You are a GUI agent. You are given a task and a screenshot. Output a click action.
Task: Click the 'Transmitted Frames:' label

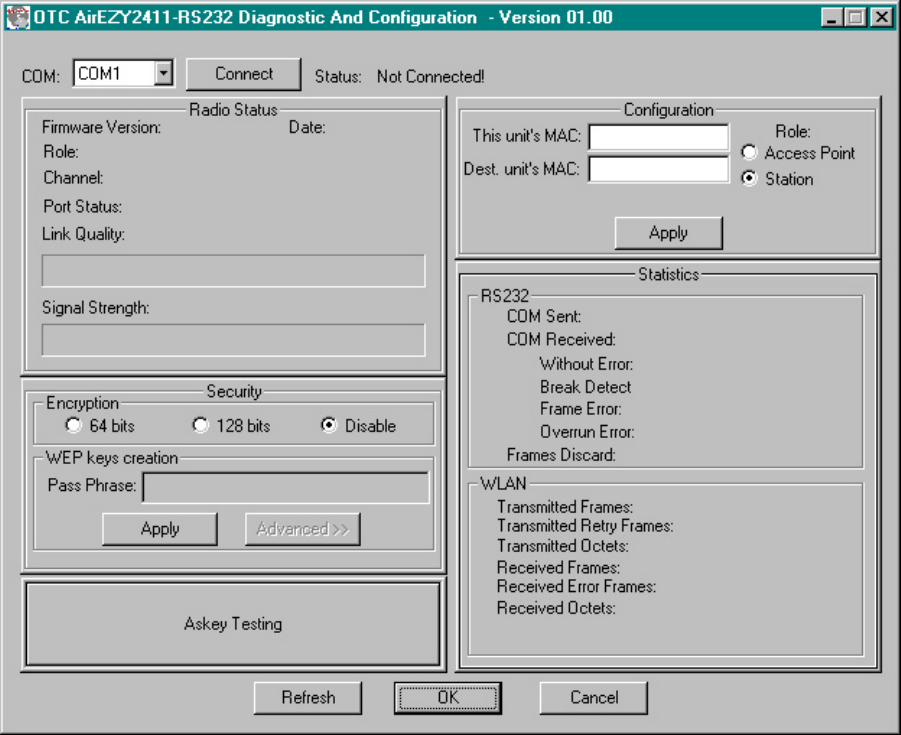pos(565,507)
